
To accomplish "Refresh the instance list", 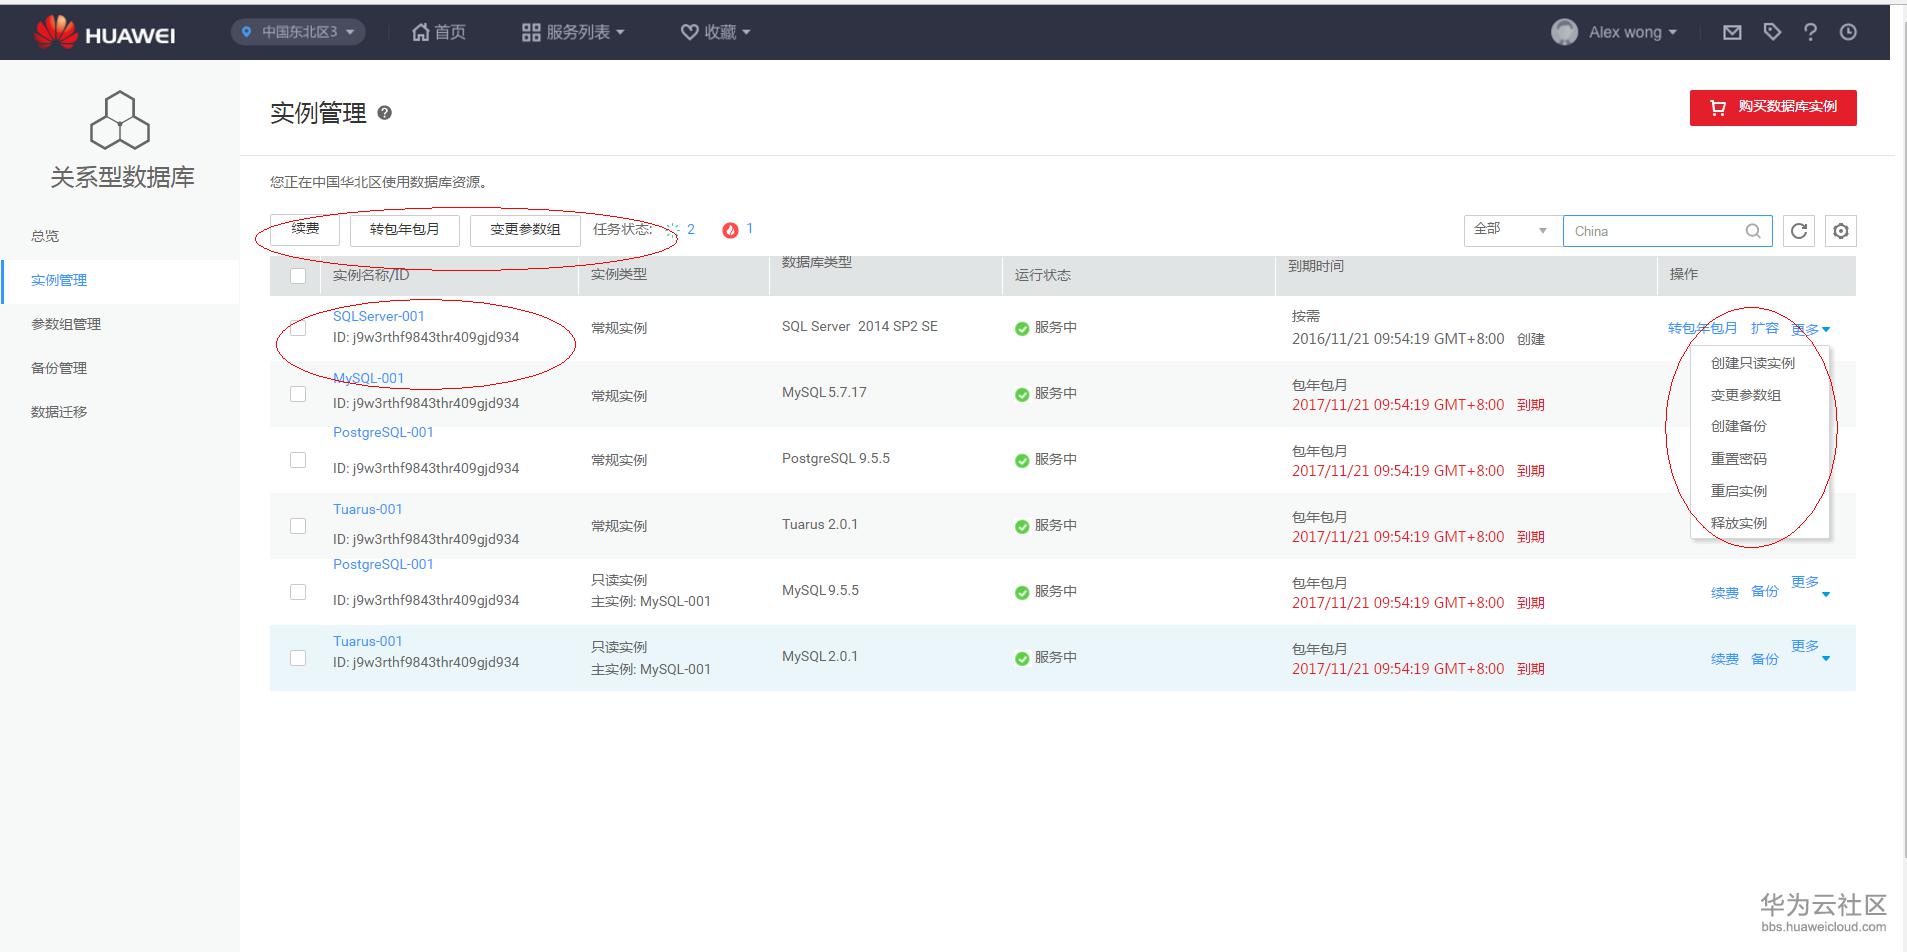I will pos(1799,231).
